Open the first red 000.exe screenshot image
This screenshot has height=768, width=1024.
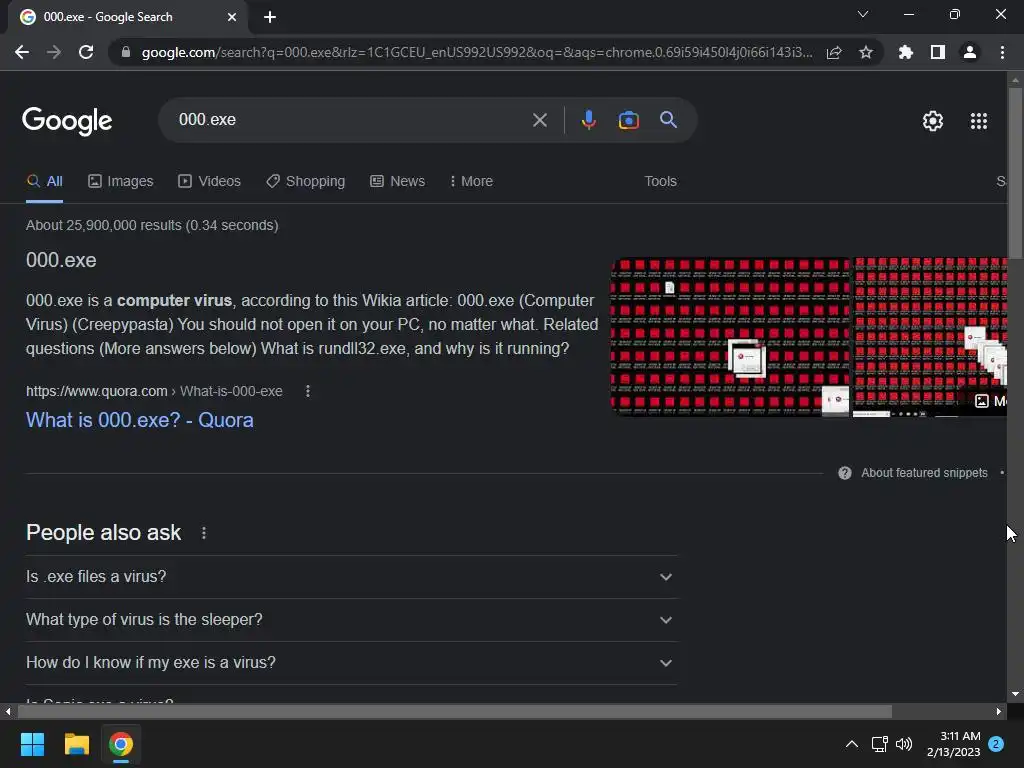(x=730, y=336)
